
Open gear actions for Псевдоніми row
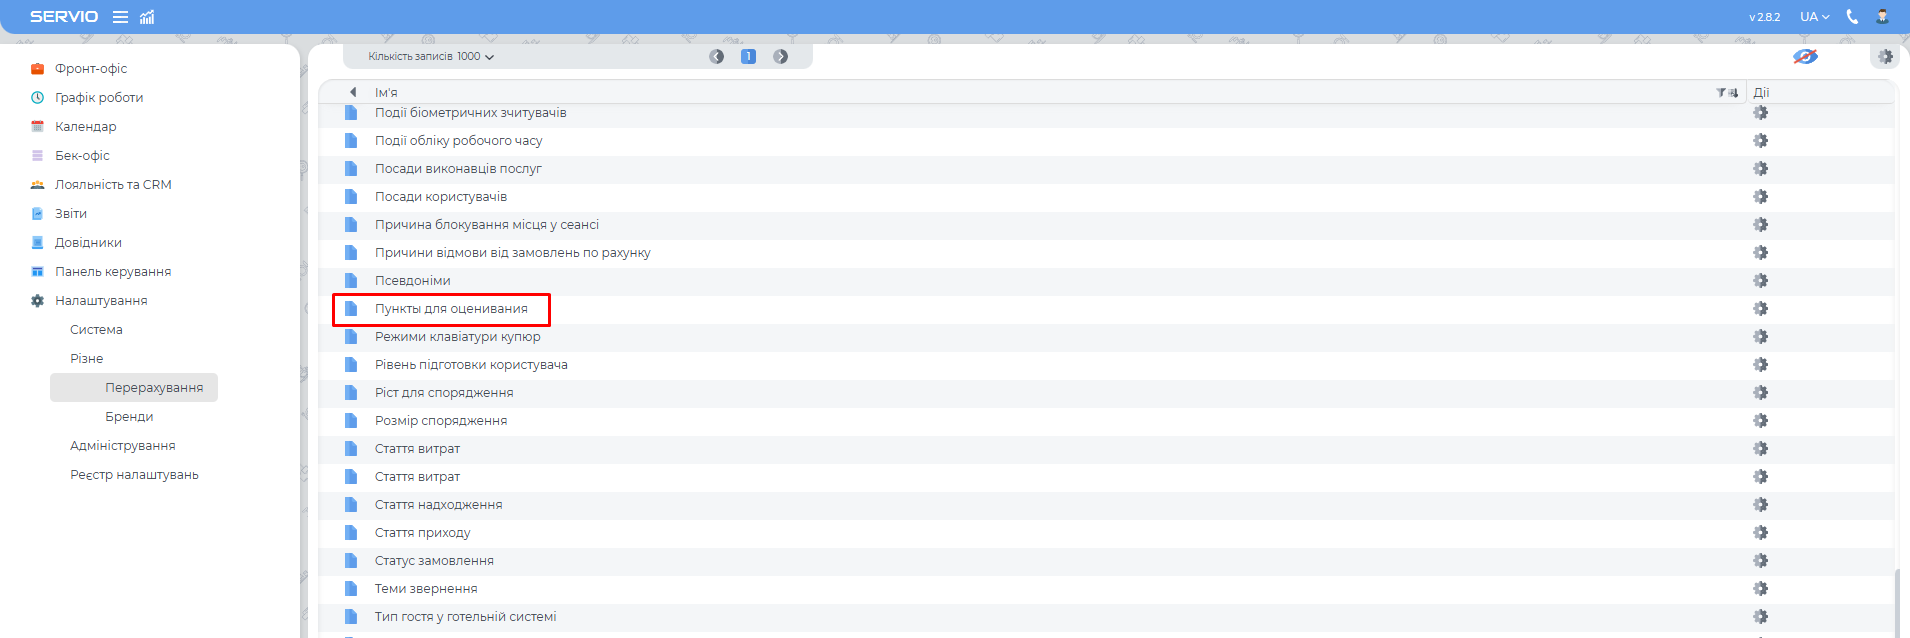(x=1760, y=281)
